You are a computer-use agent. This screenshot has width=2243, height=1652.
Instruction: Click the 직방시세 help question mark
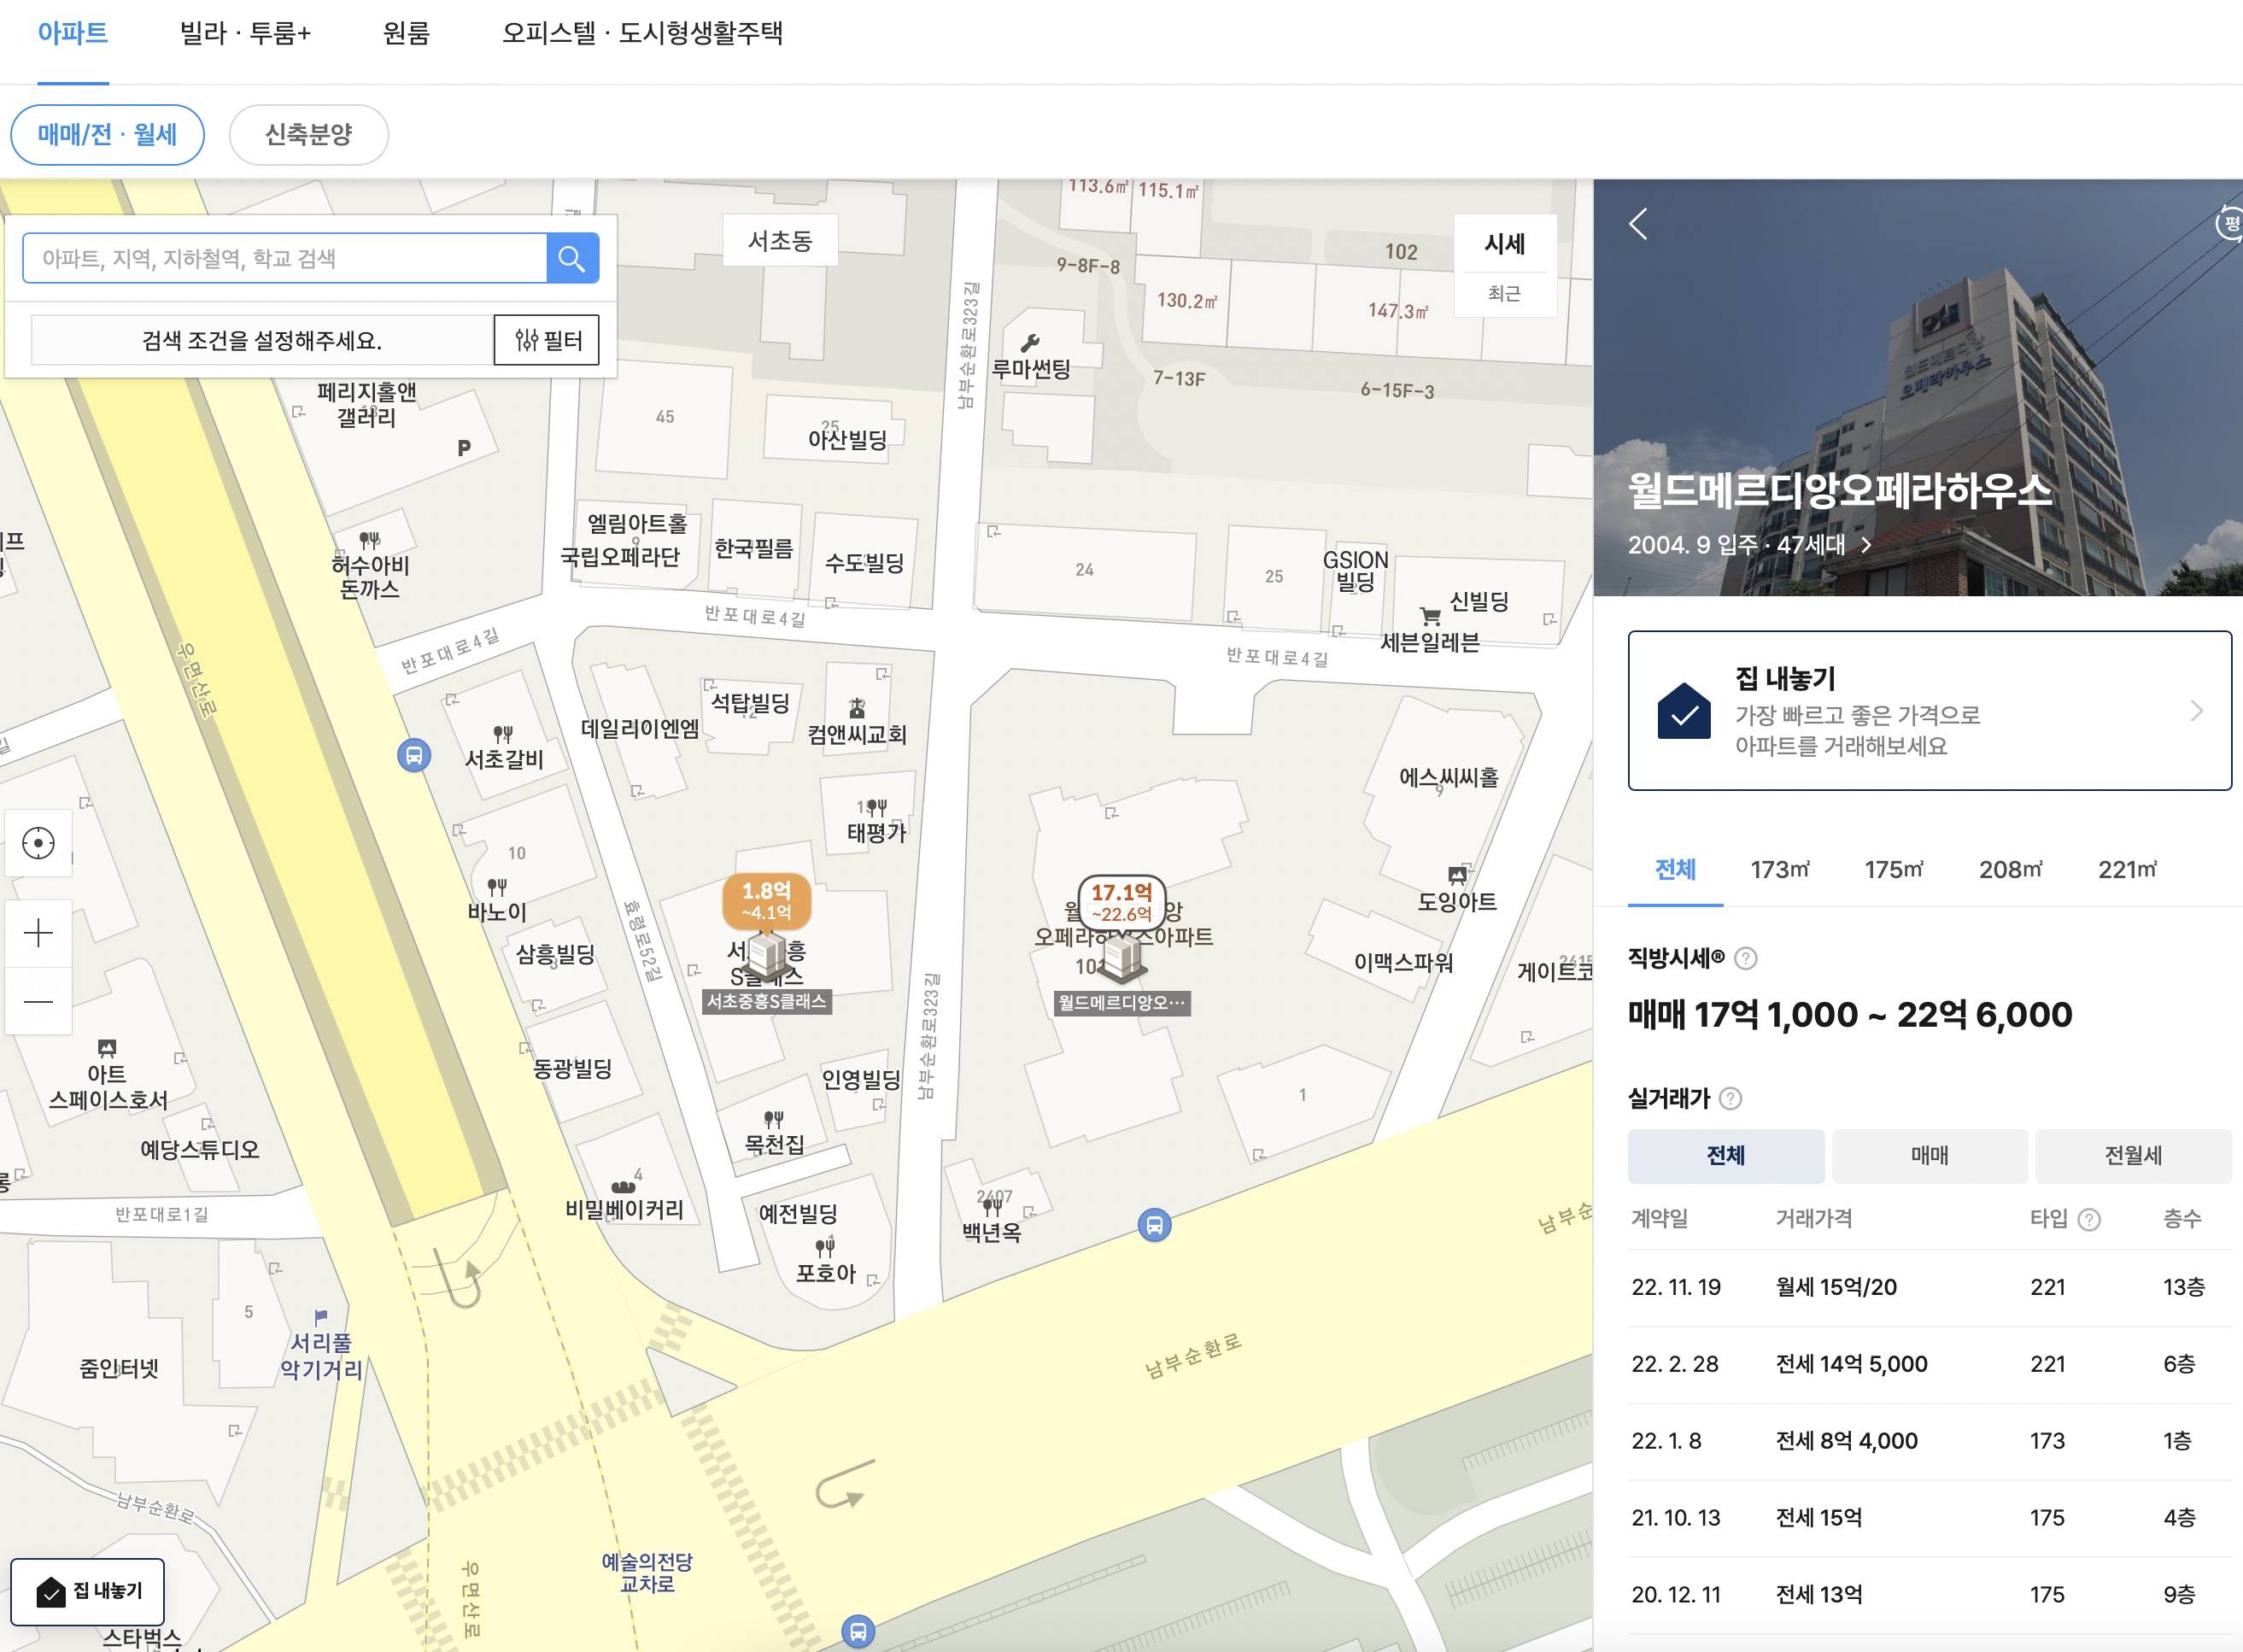(1745, 958)
